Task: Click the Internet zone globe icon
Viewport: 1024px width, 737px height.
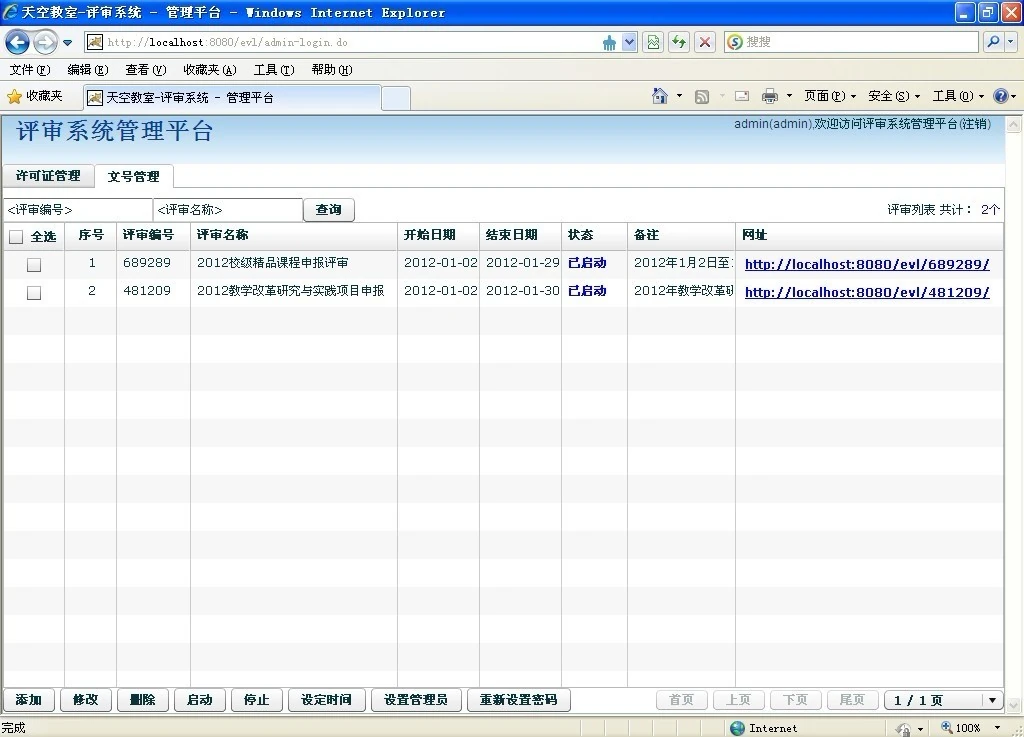Action: (738, 728)
